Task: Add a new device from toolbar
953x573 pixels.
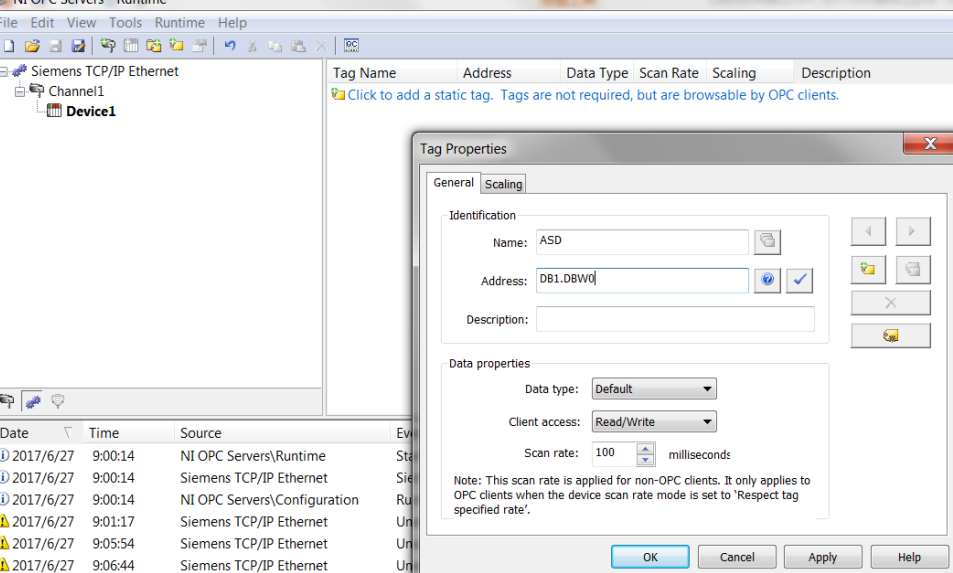Action: (x=131, y=45)
